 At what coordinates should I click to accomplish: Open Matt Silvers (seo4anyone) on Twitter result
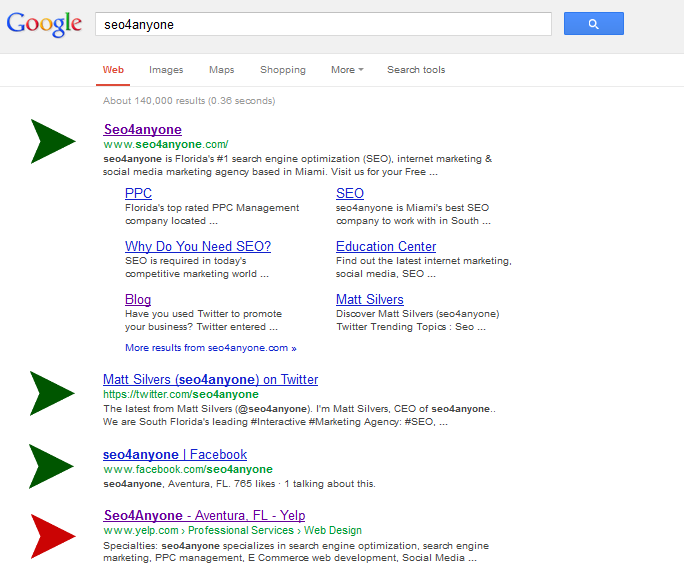[x=211, y=380]
